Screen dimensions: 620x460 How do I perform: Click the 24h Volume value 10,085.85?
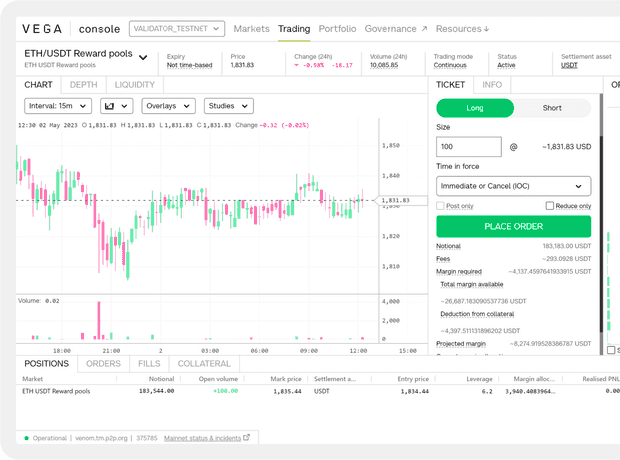click(x=384, y=65)
